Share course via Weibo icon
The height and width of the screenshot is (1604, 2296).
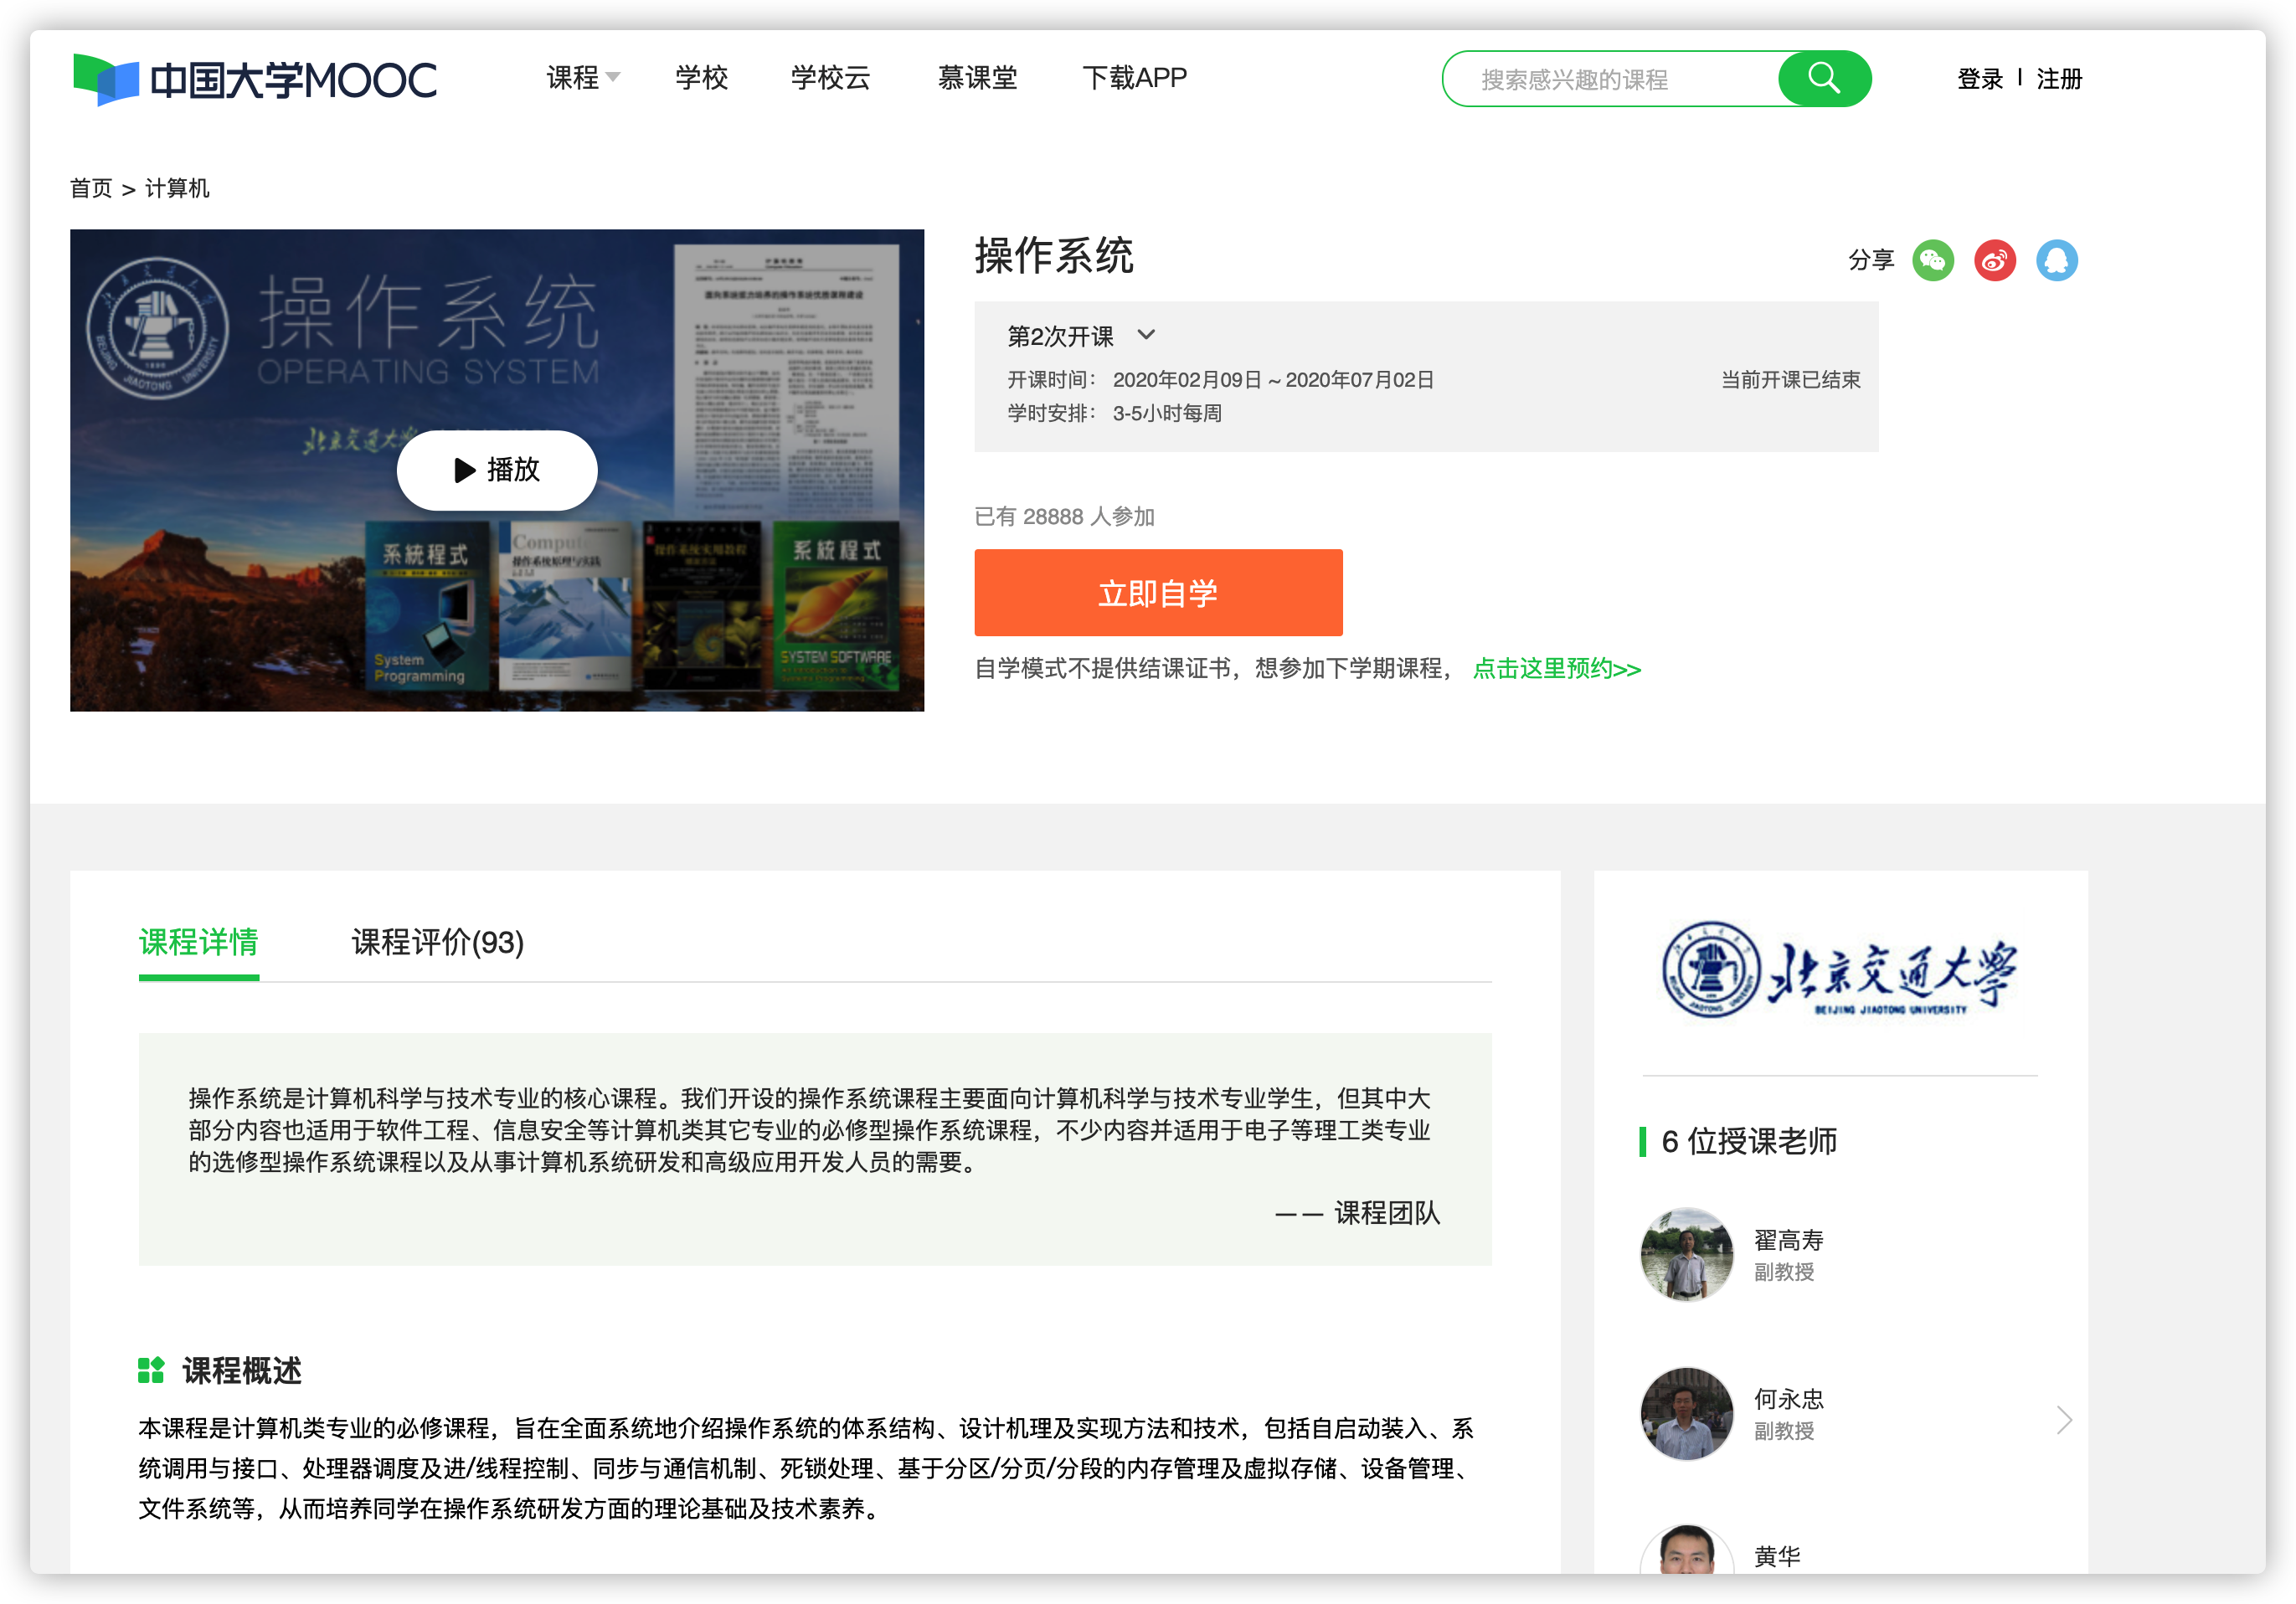[1994, 261]
